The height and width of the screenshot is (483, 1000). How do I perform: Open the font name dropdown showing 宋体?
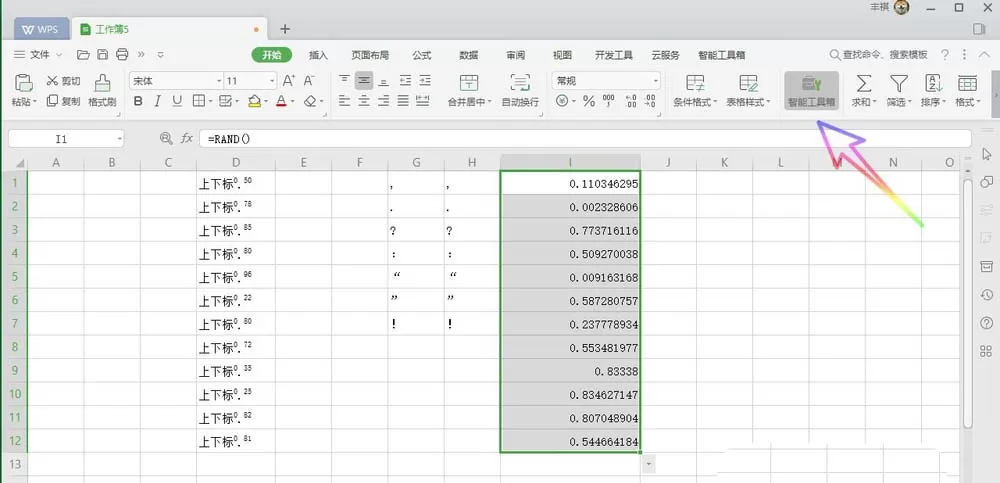coord(176,81)
